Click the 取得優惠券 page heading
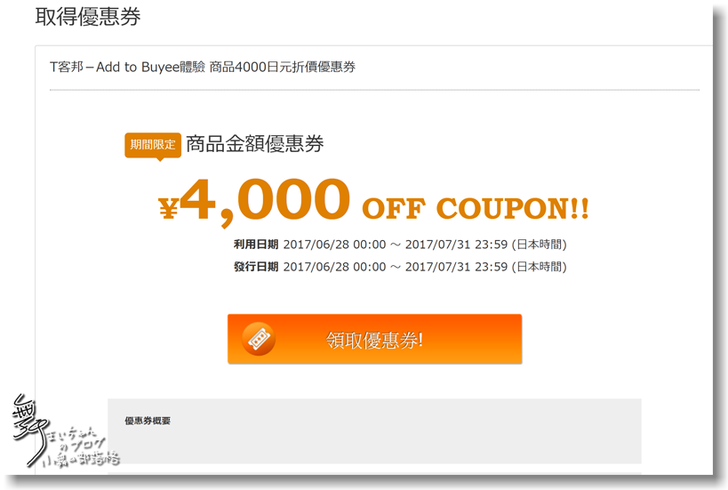This screenshot has width=728, height=490. point(88,17)
